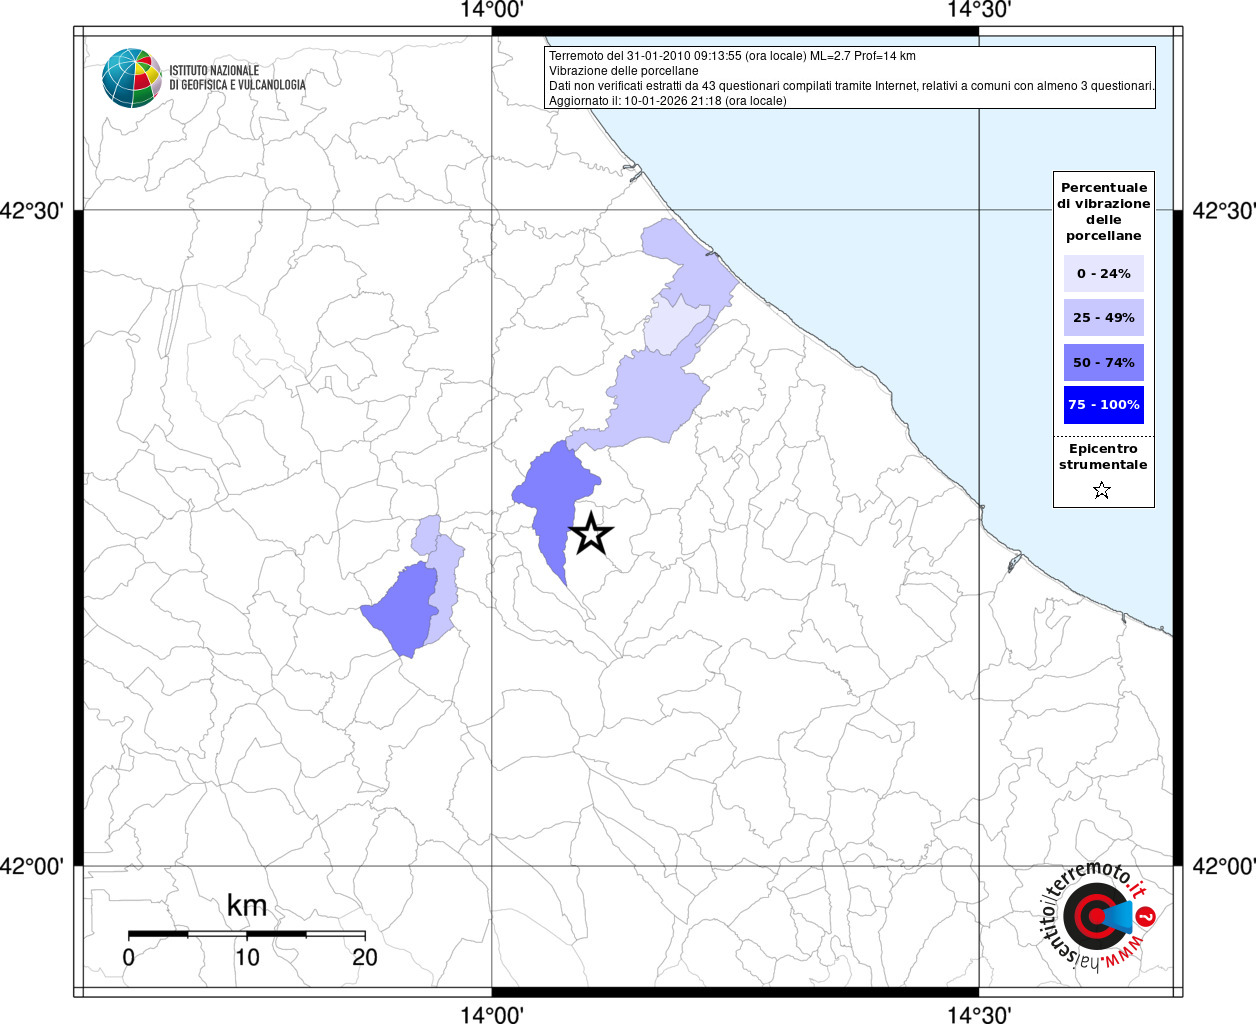Click the INGV globe logo
Screen dimensions: 1256x1024
[x=131, y=78]
